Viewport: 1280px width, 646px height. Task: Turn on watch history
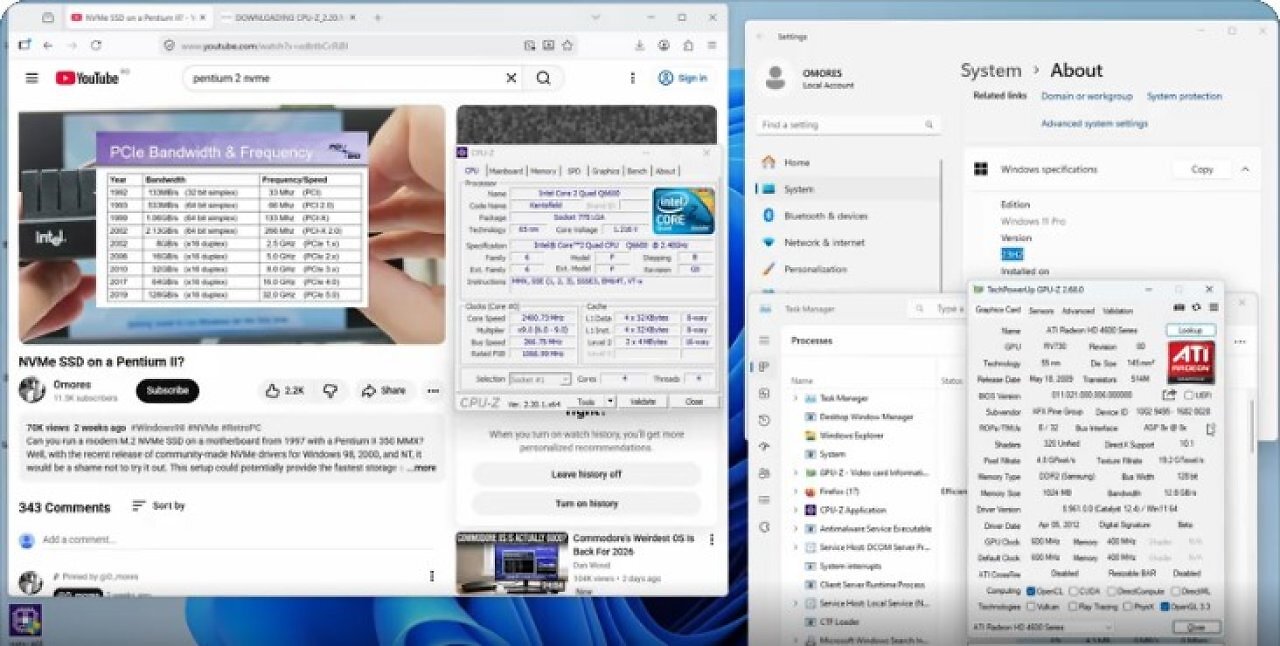coord(587,503)
